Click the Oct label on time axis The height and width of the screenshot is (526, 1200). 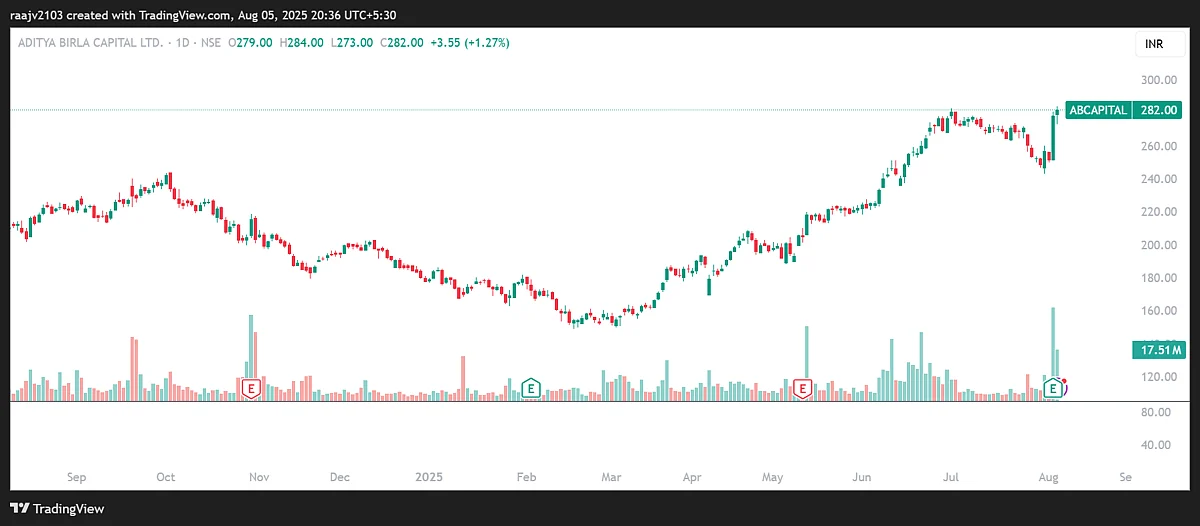[166, 477]
